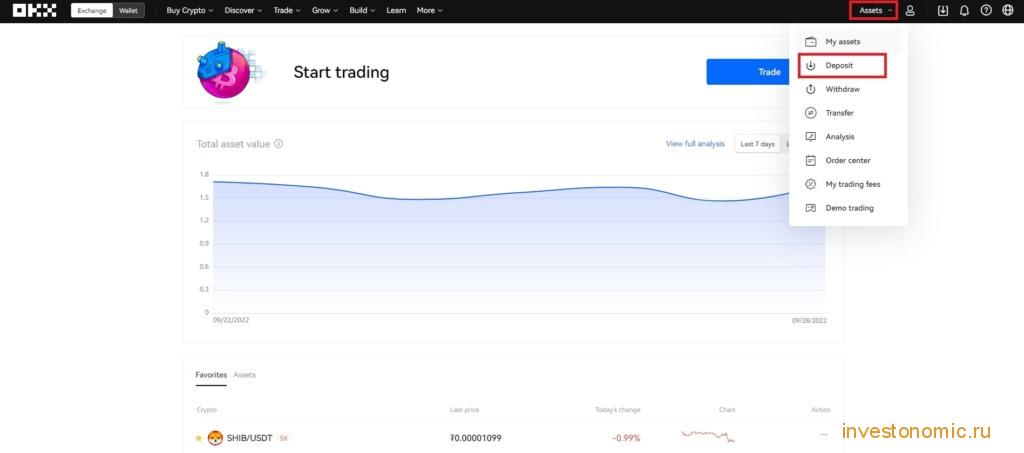
Task: Select the Last 7 days range
Action: (x=758, y=144)
